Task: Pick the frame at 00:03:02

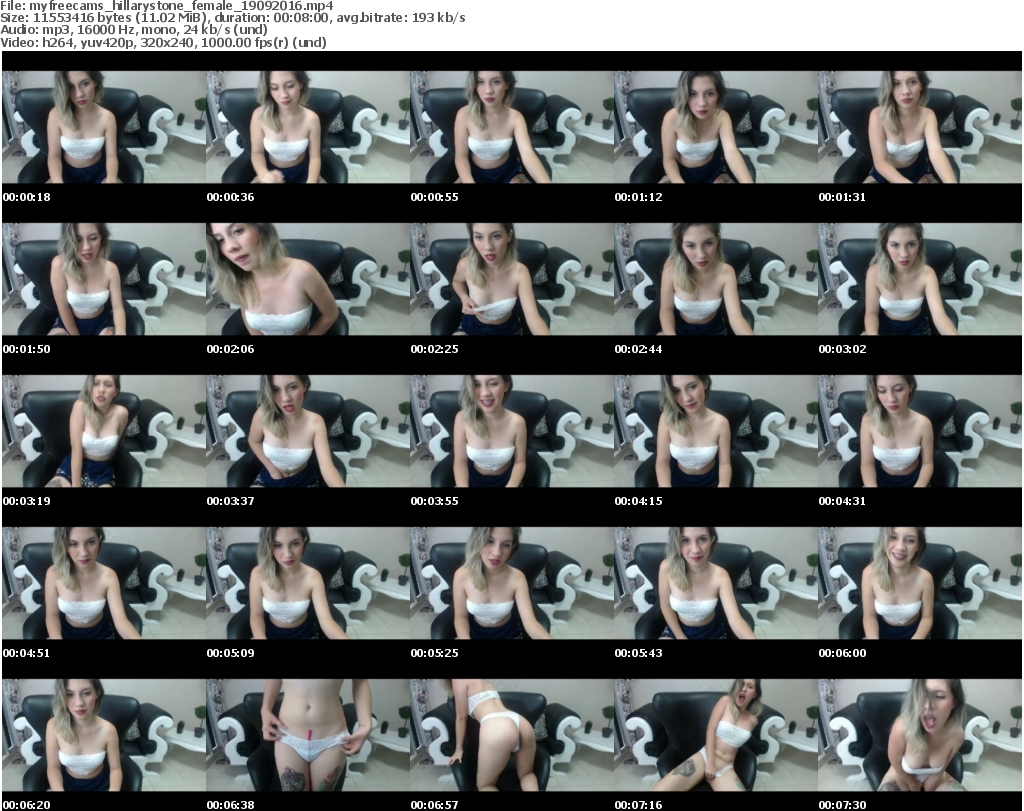Action: pos(920,279)
